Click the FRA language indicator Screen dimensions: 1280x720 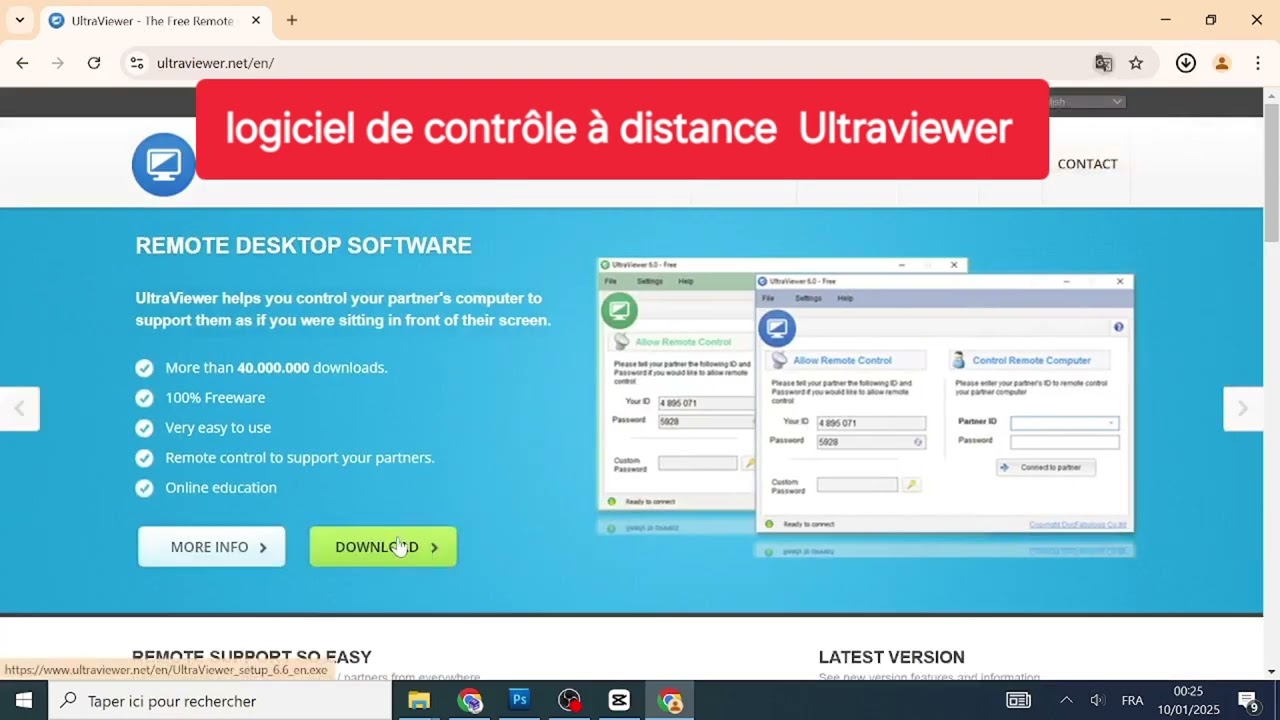(x=1132, y=700)
